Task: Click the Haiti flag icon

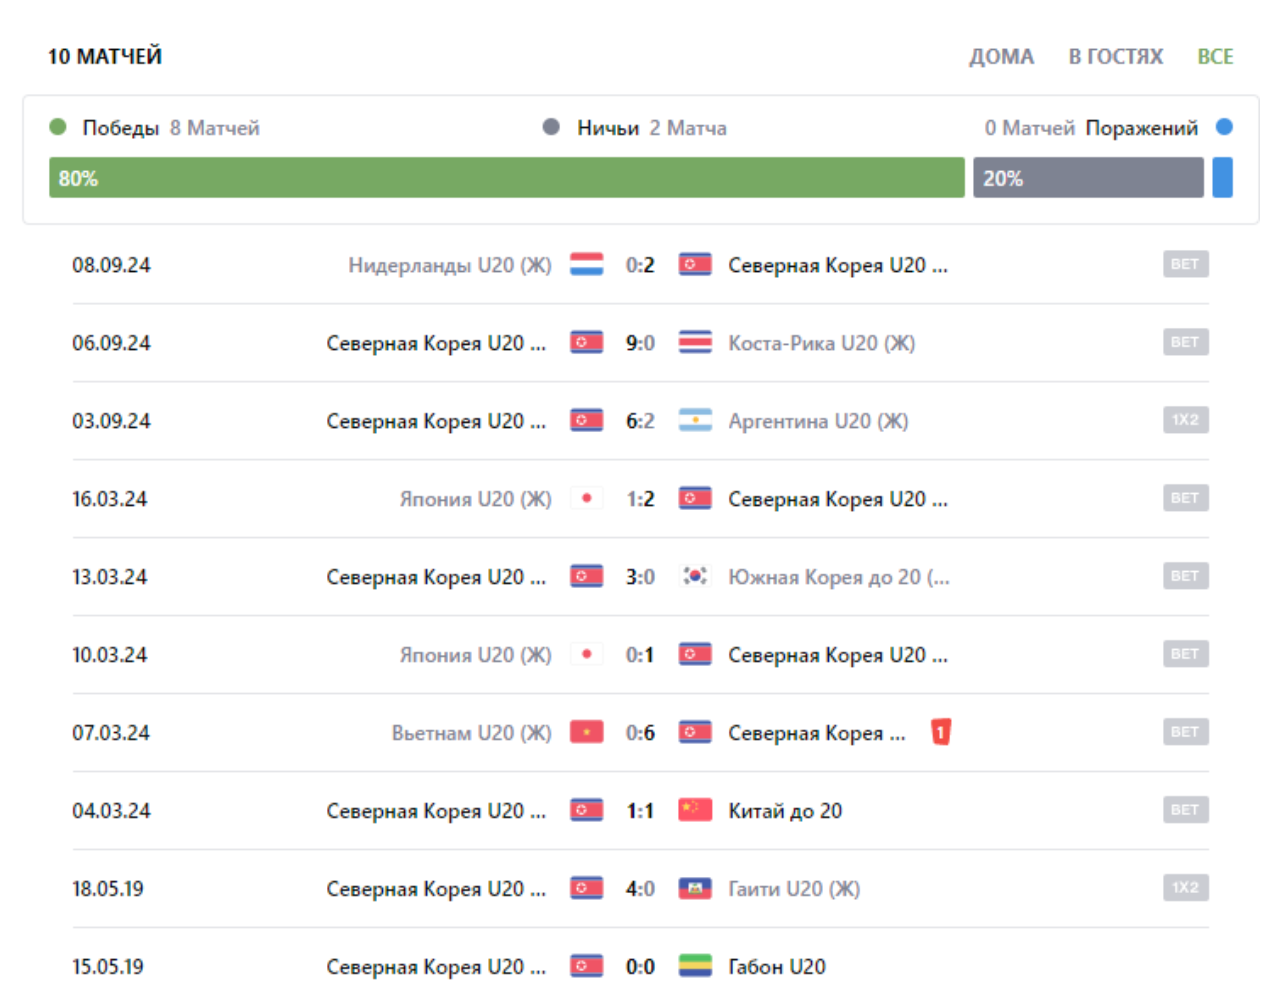Action: (695, 888)
